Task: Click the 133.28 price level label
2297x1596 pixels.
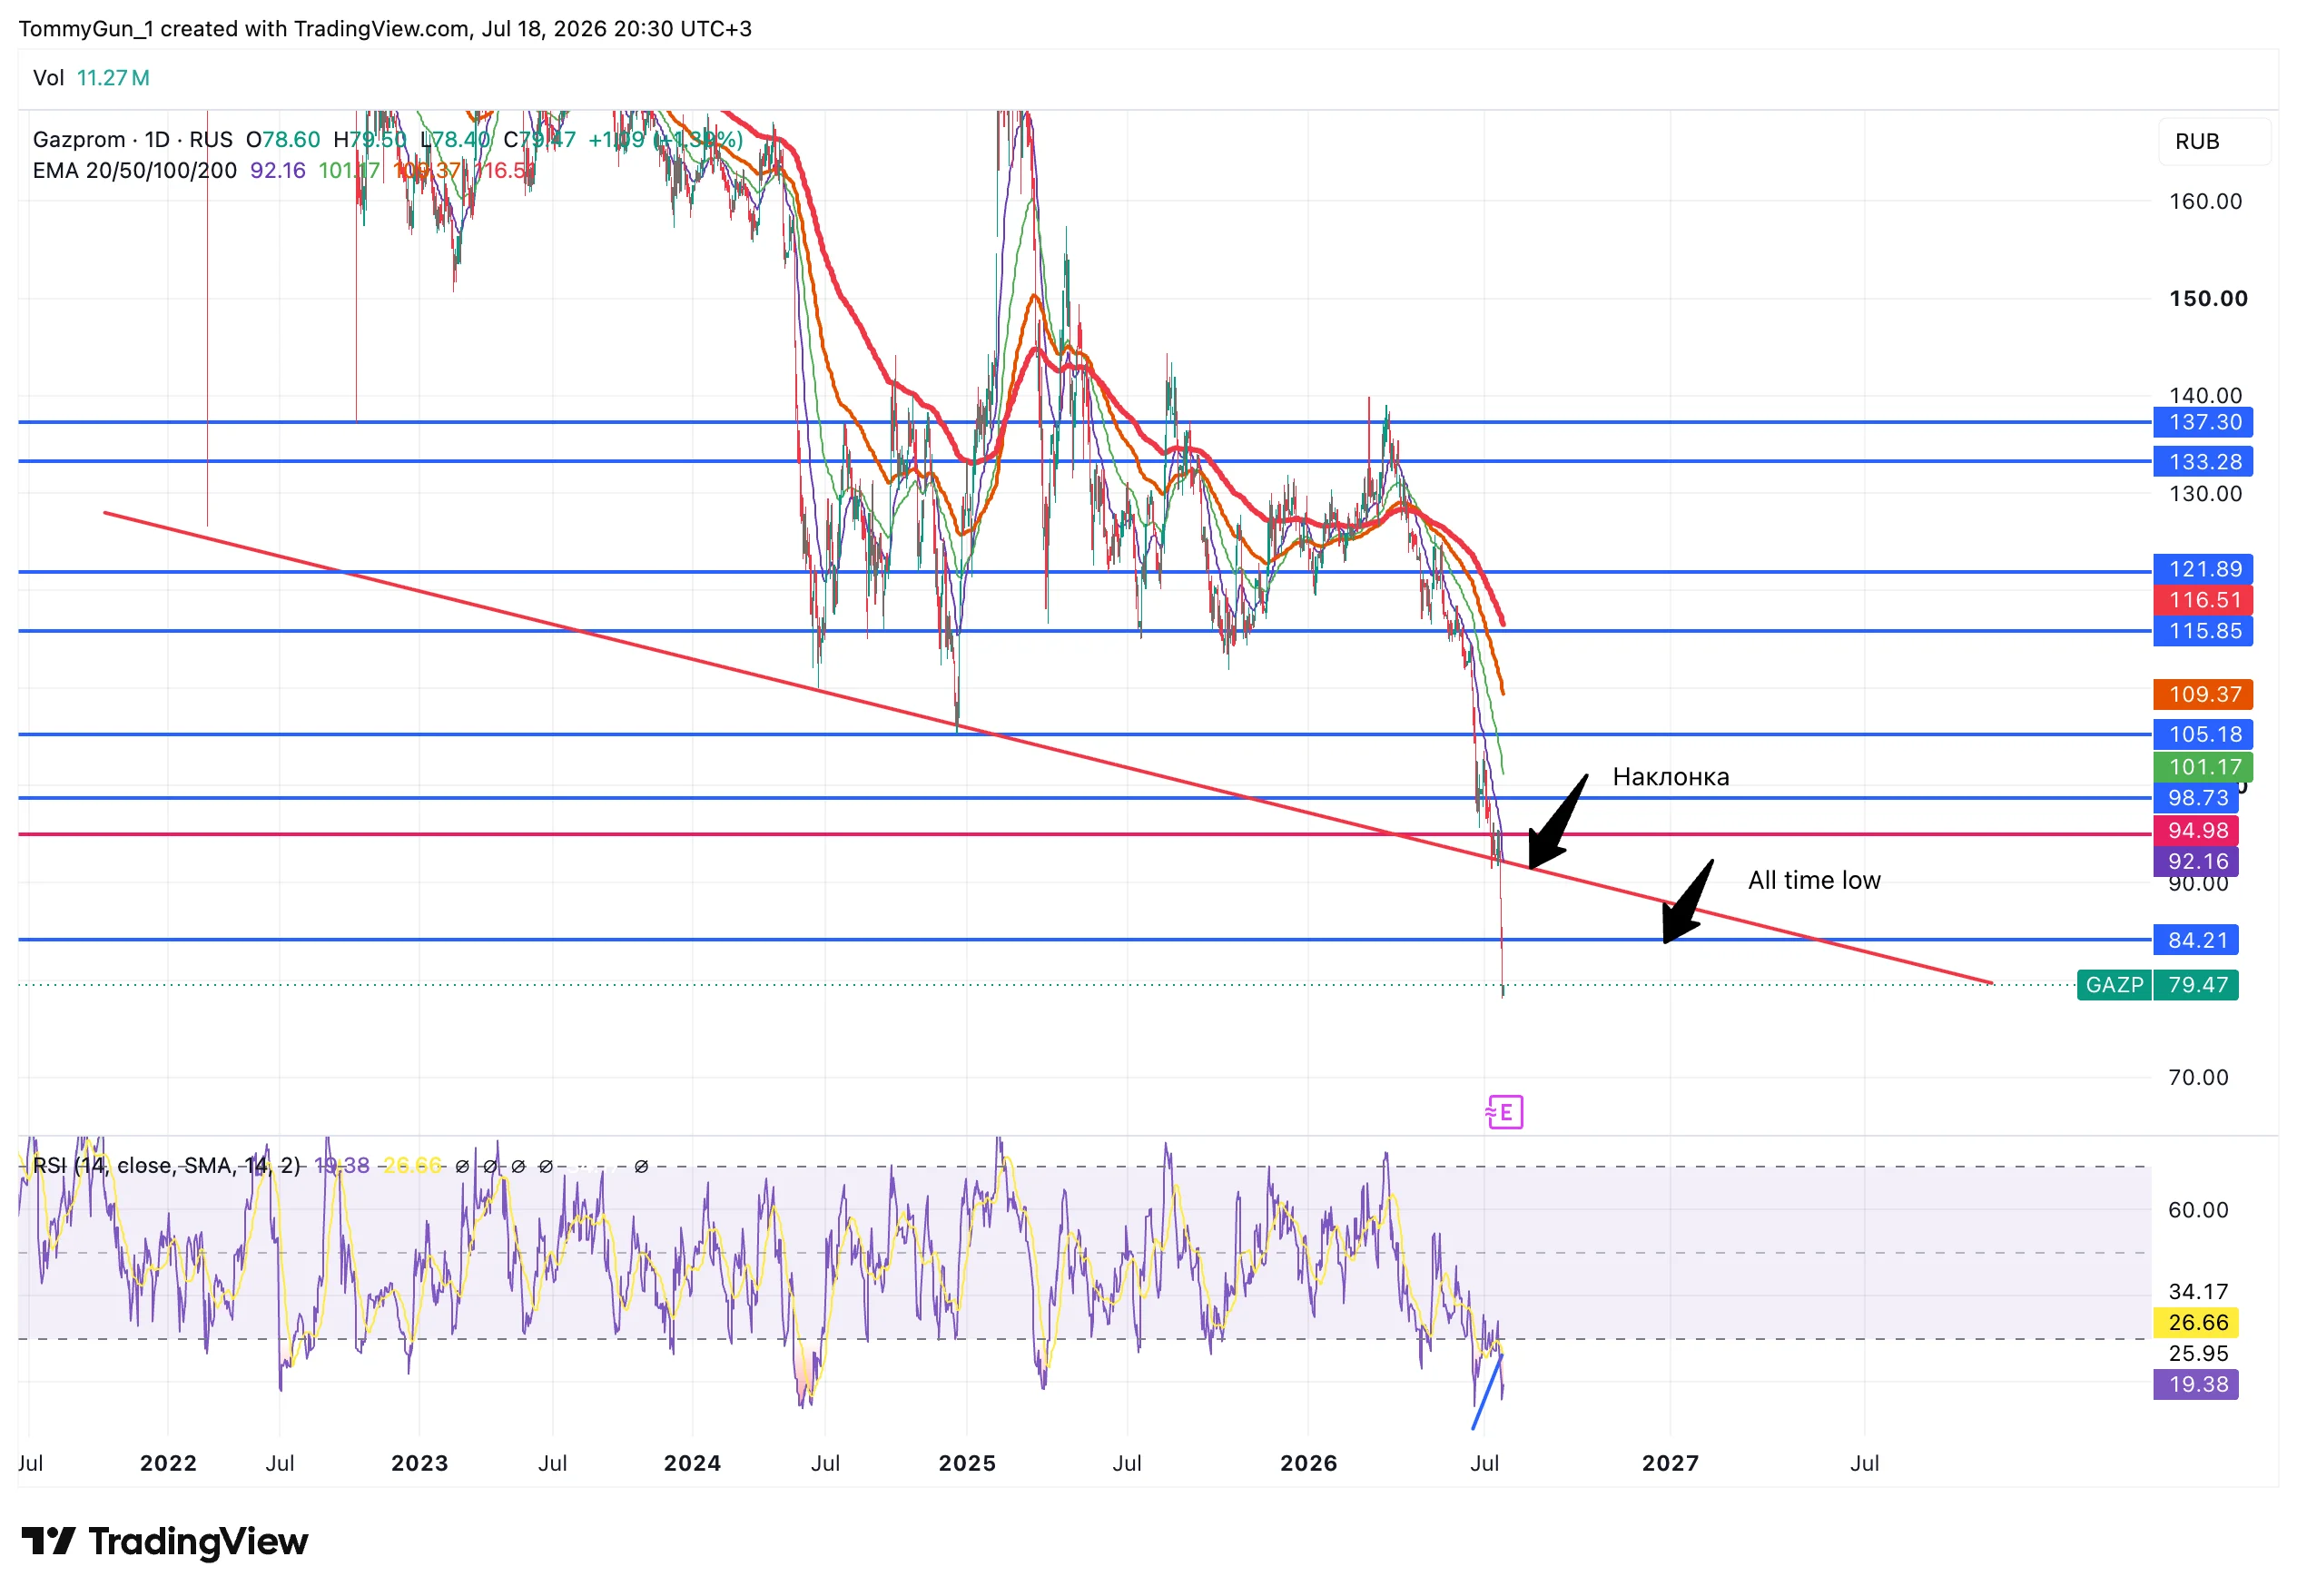Action: (2202, 461)
